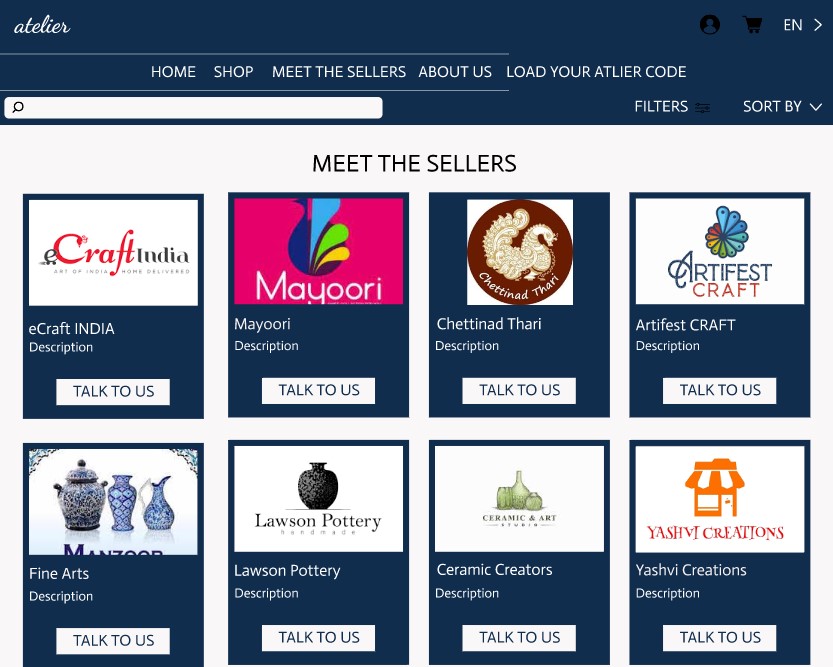Open the user account profile icon
Screen dimensions: 833x667
[x=710, y=24]
